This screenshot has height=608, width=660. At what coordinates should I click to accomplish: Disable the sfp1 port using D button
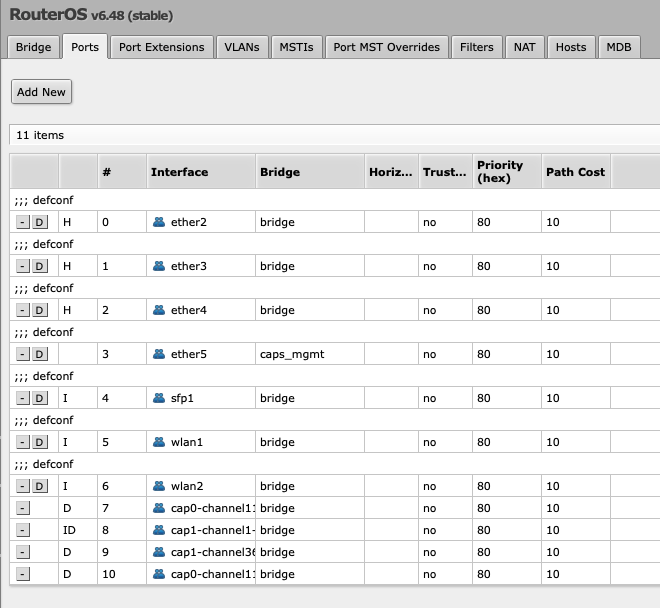39,398
